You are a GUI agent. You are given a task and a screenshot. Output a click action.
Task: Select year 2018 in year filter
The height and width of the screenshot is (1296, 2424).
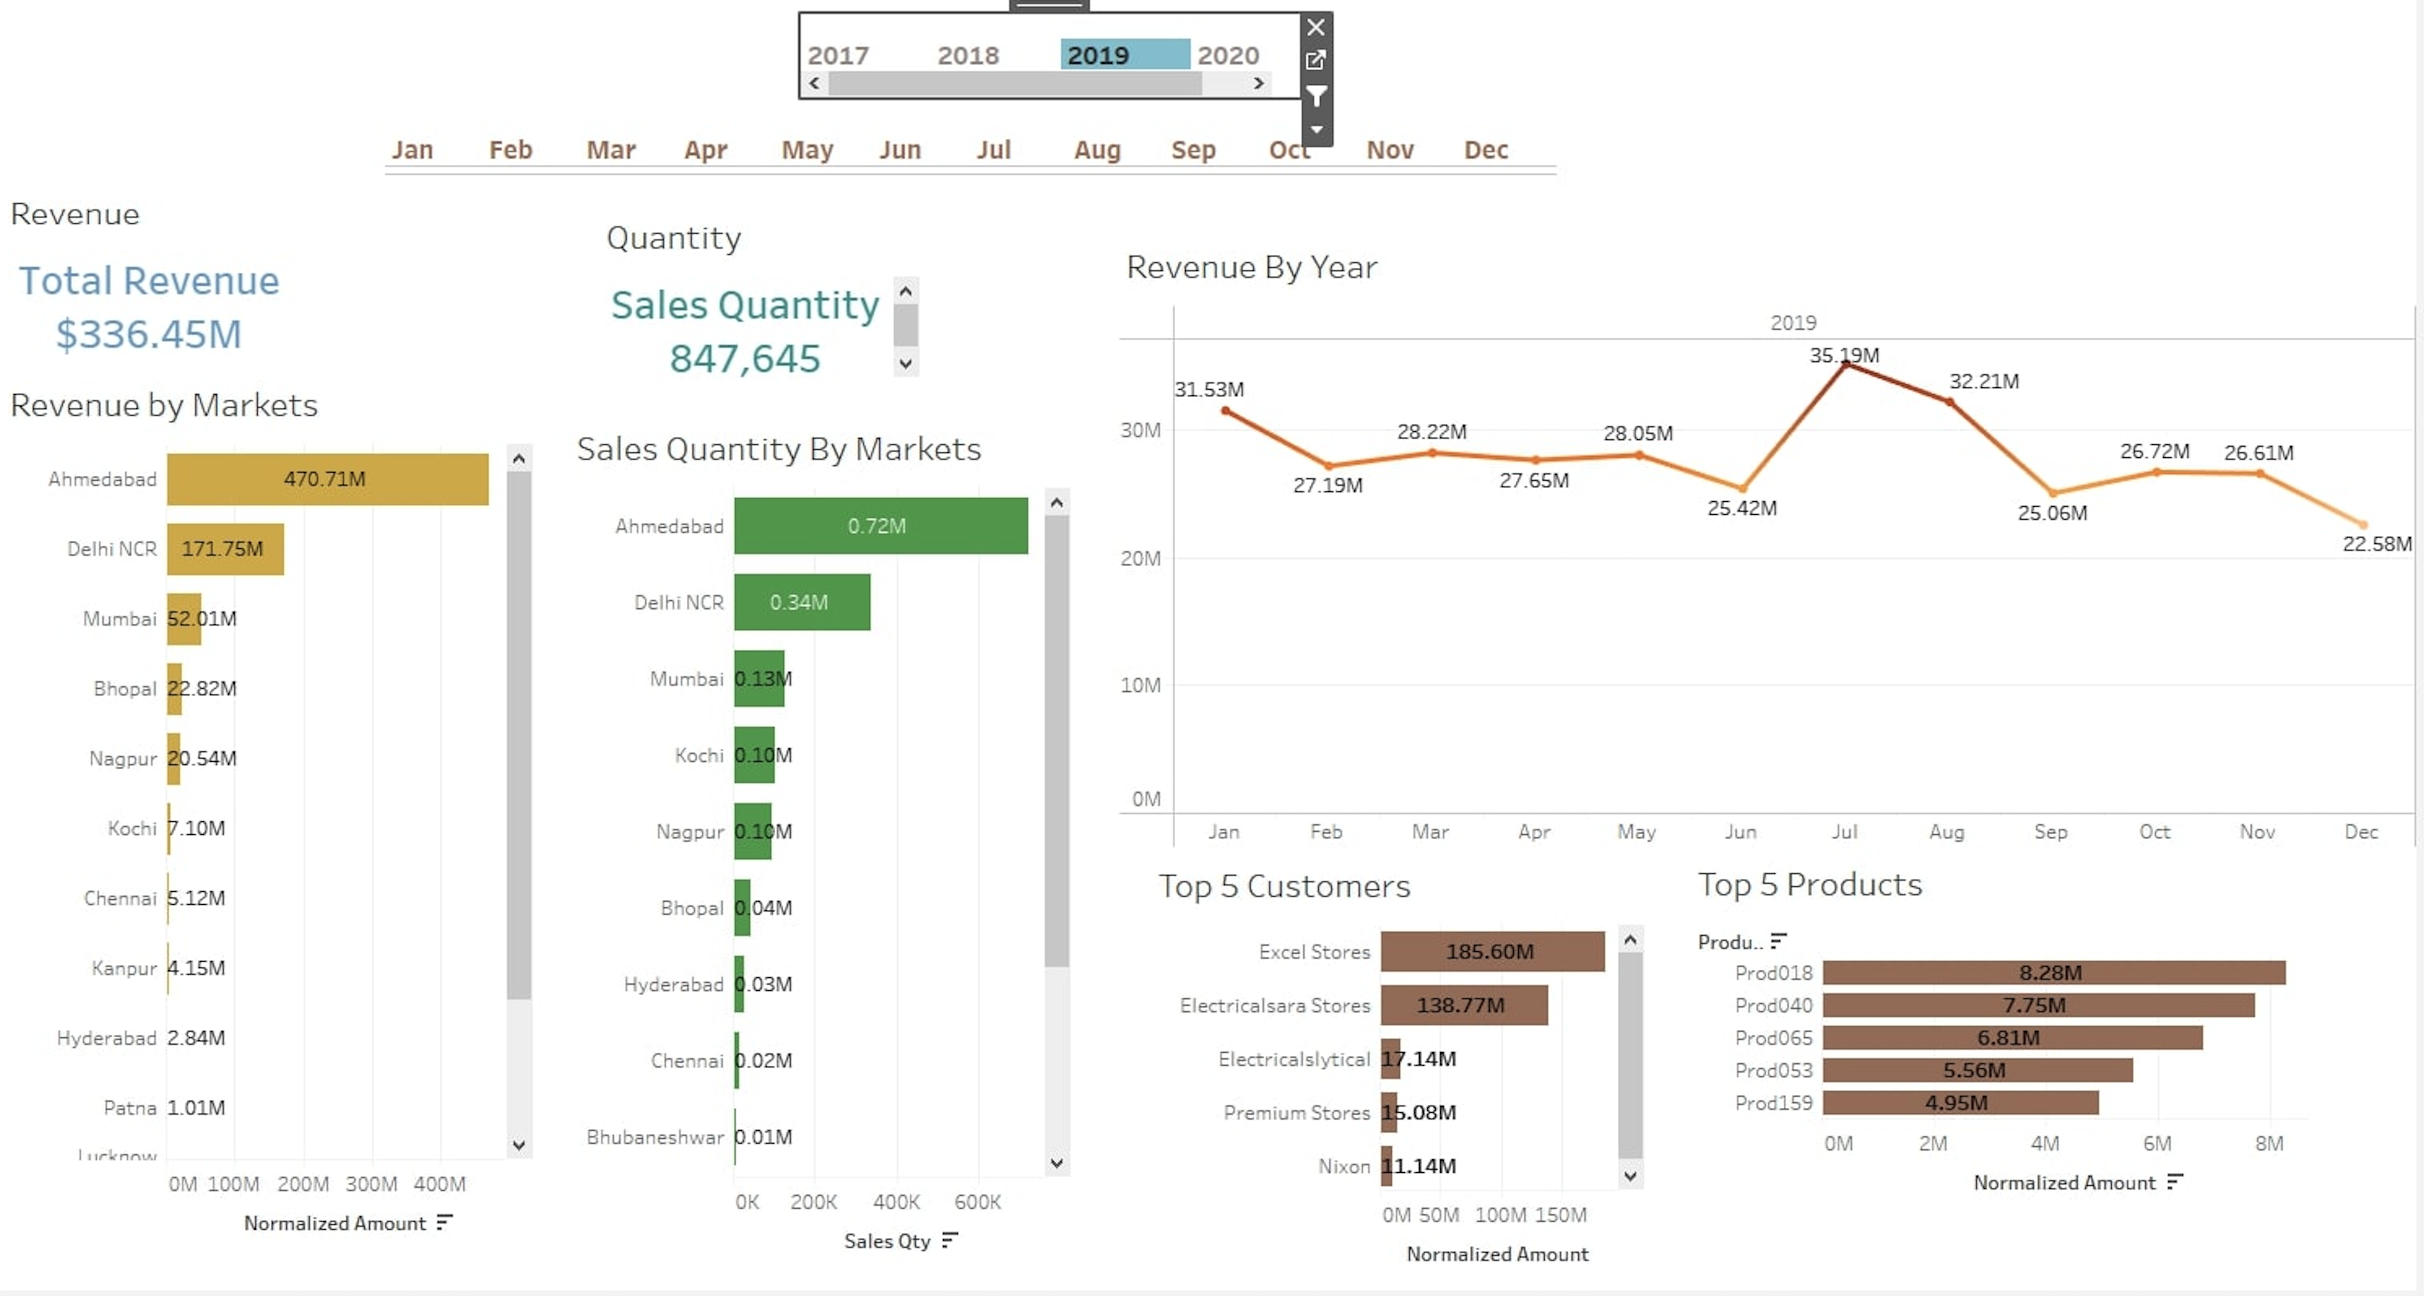coord(968,55)
